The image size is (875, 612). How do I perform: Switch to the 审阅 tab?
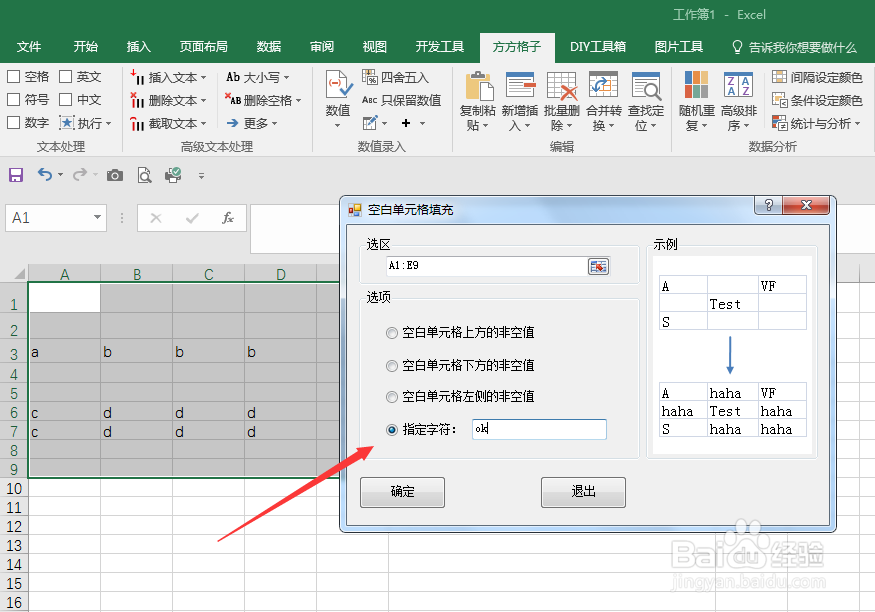[x=322, y=47]
